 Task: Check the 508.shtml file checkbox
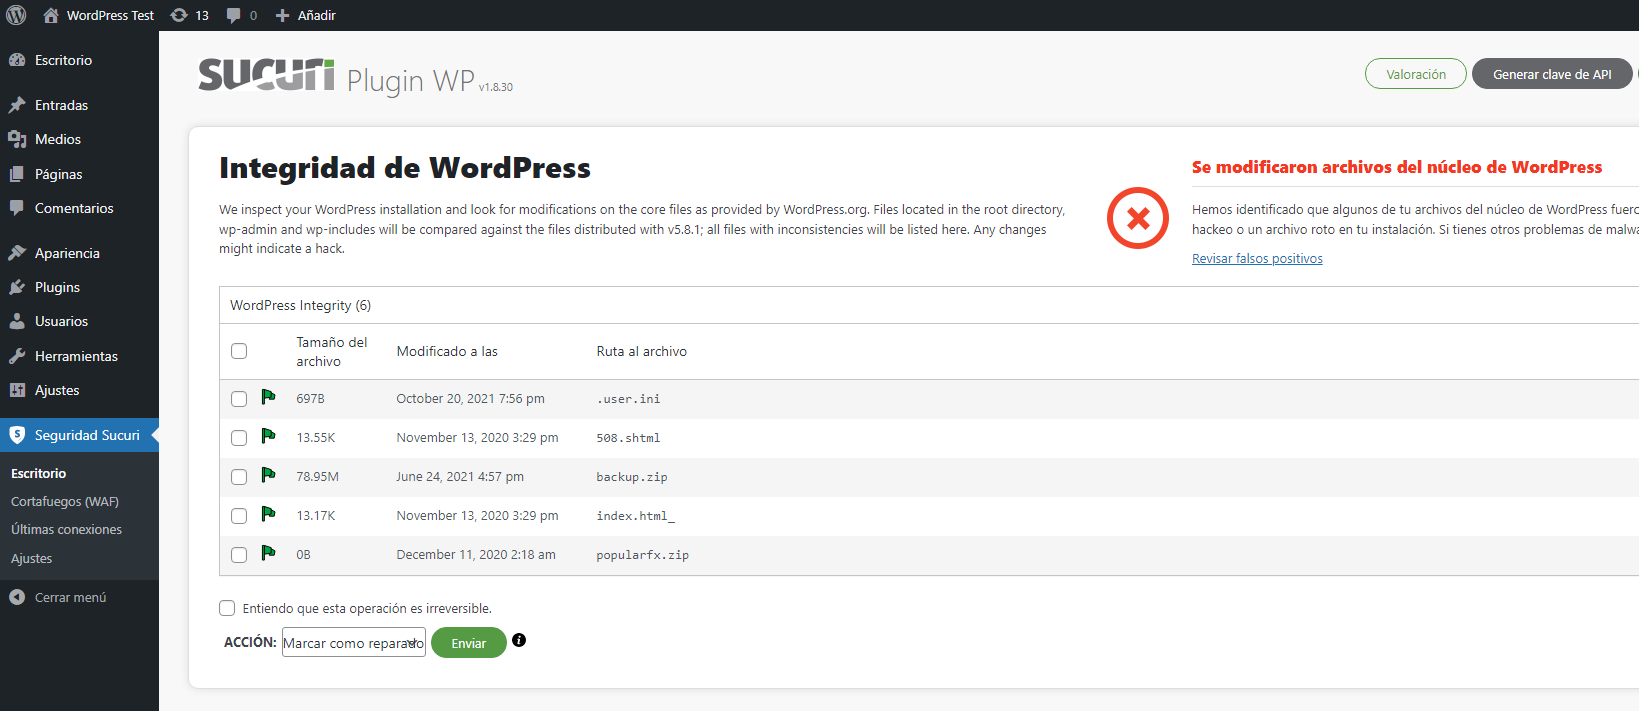click(239, 438)
